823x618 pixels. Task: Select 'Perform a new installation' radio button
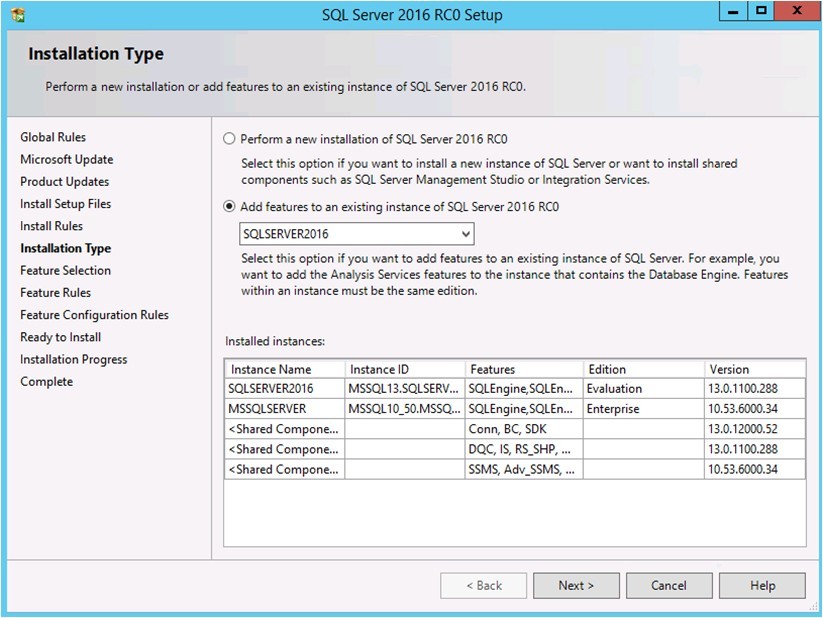[229, 139]
